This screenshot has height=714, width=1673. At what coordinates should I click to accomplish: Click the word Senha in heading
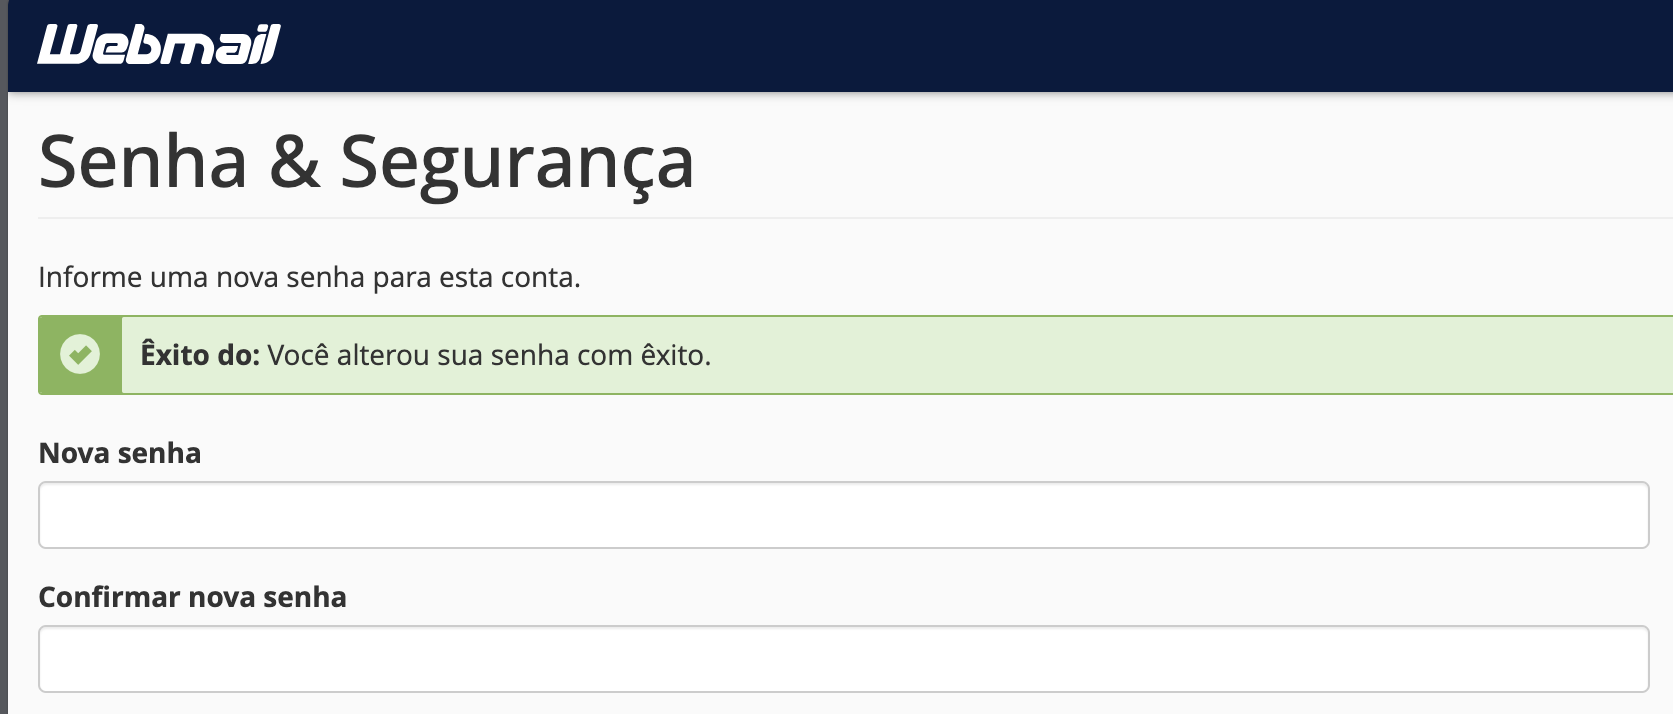coord(143,162)
